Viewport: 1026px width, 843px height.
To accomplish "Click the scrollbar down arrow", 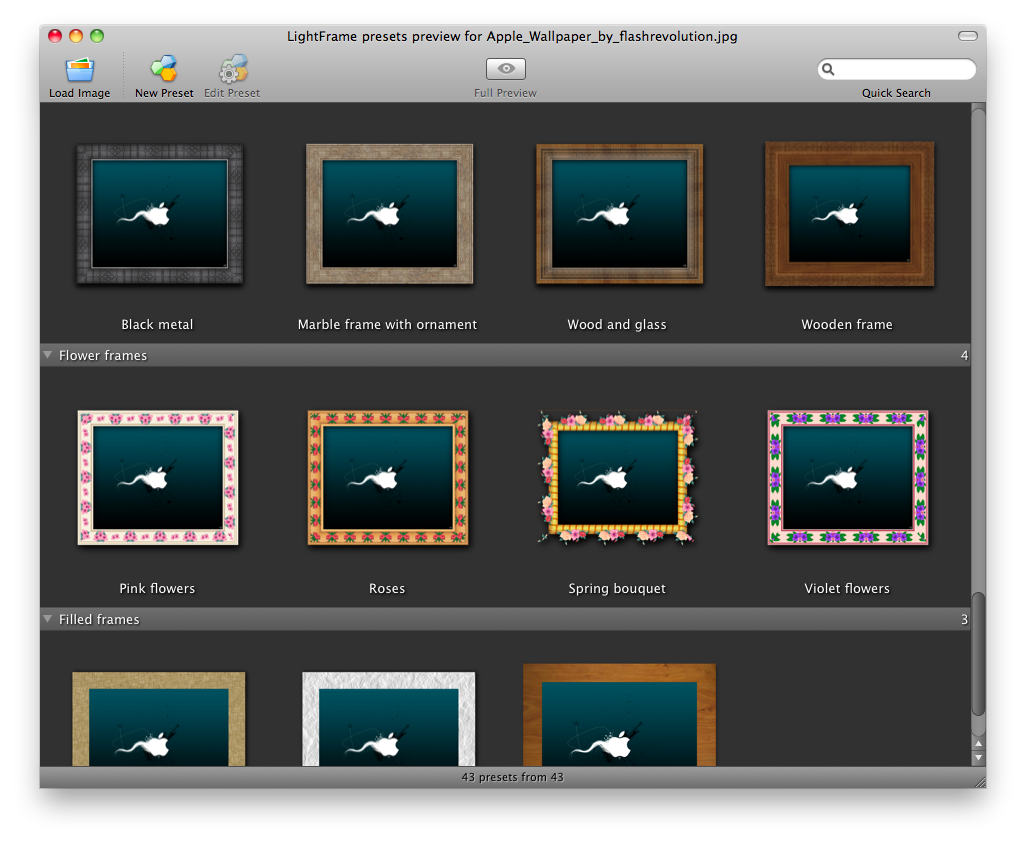I will click(x=978, y=757).
